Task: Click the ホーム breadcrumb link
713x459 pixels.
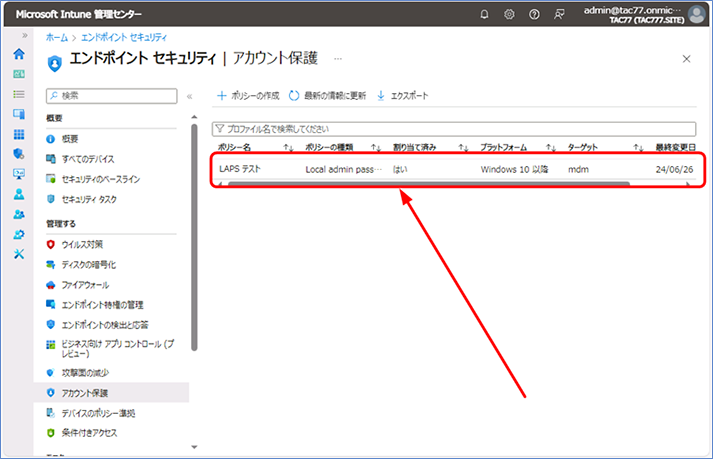Action: click(57, 37)
